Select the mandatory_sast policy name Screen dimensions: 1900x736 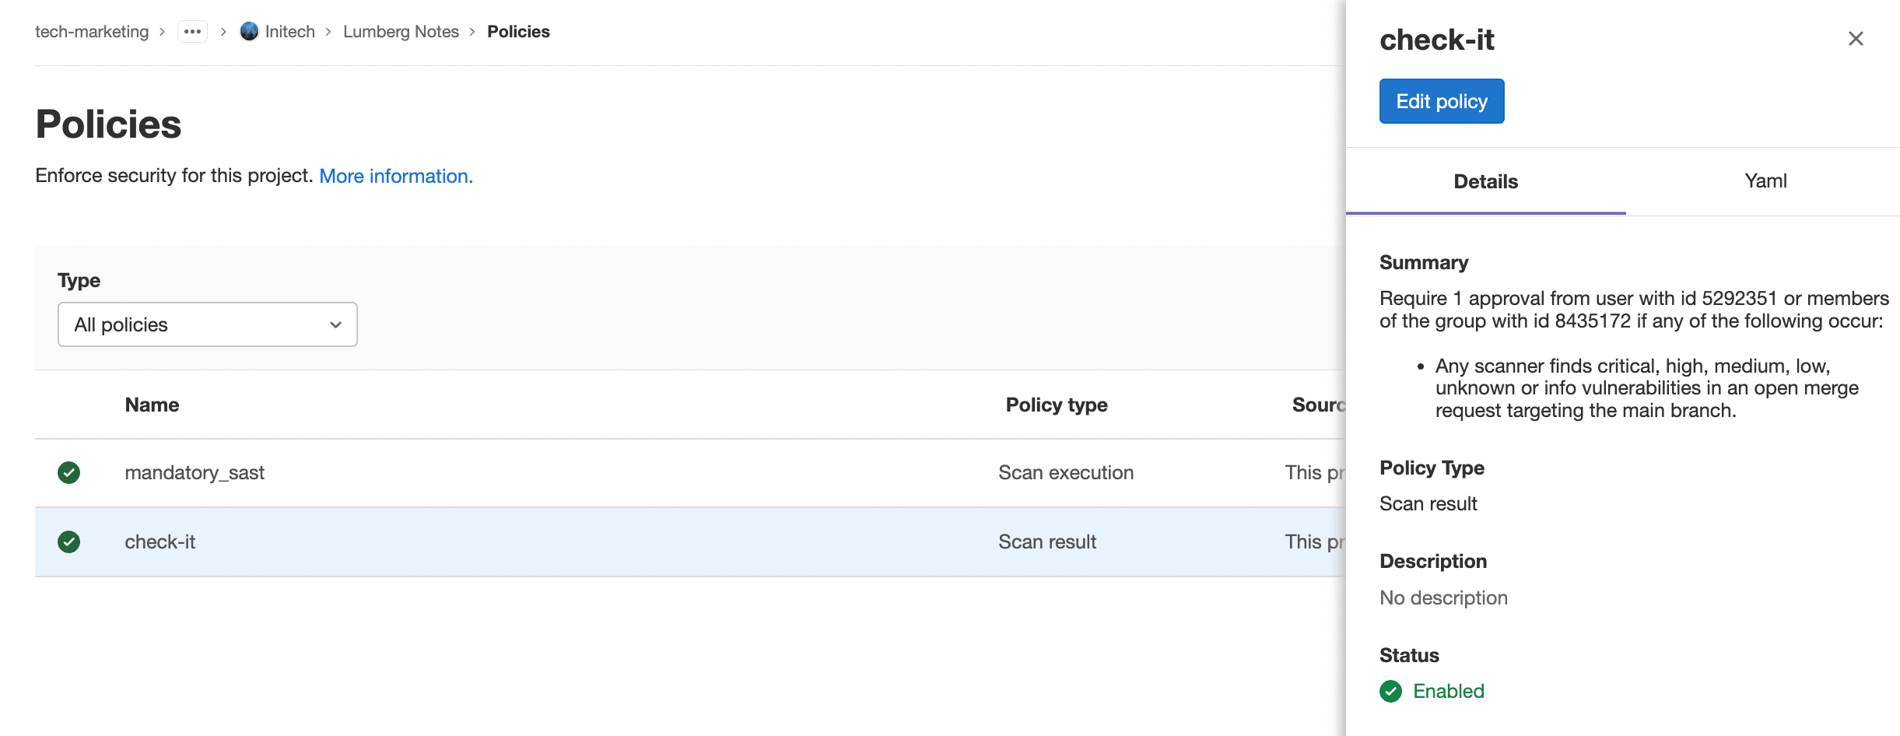[x=194, y=473]
